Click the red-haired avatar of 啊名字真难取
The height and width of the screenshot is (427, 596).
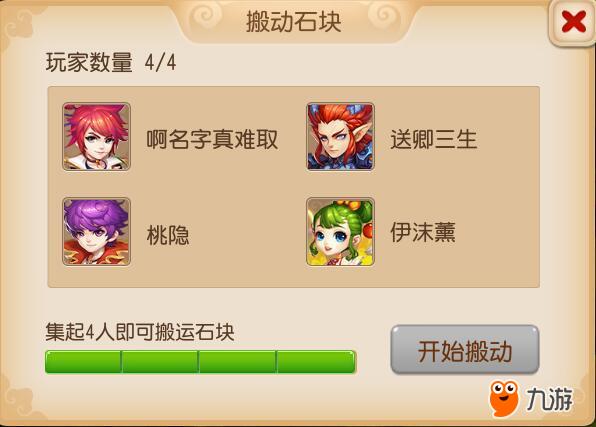tap(97, 137)
